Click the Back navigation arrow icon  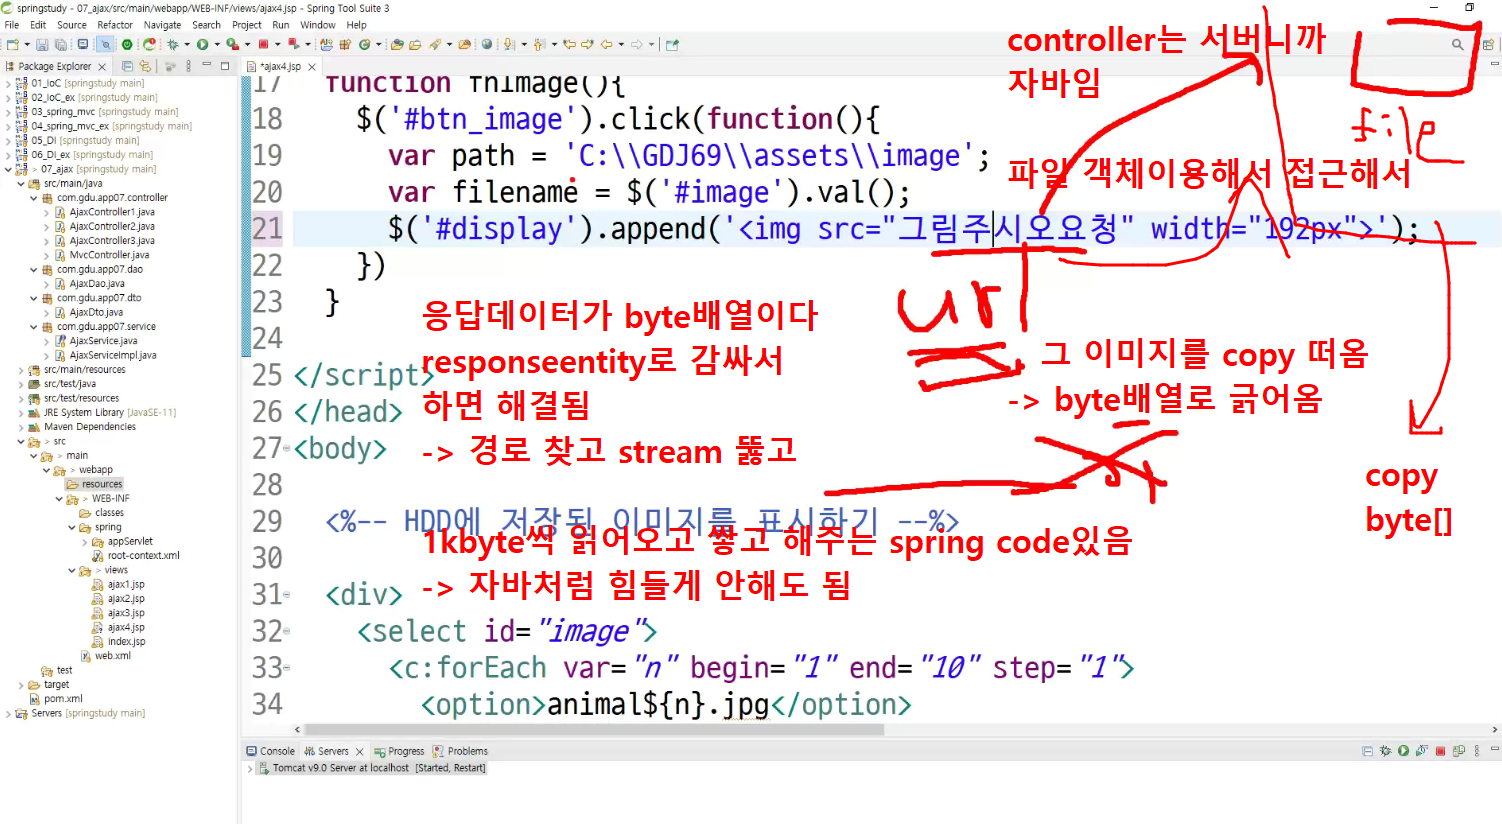pyautogui.click(x=606, y=44)
